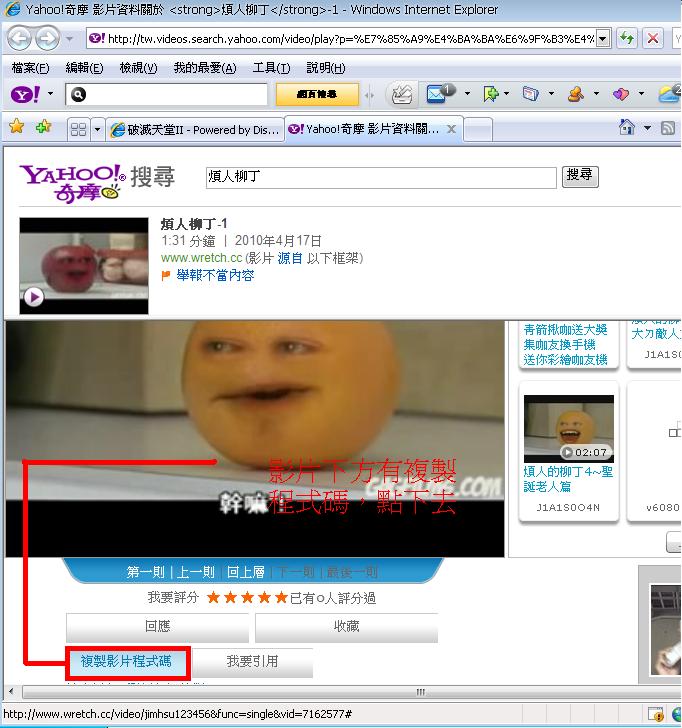682x728 pixels.
Task: Click the browser Forward arrow button
Action: (47, 39)
